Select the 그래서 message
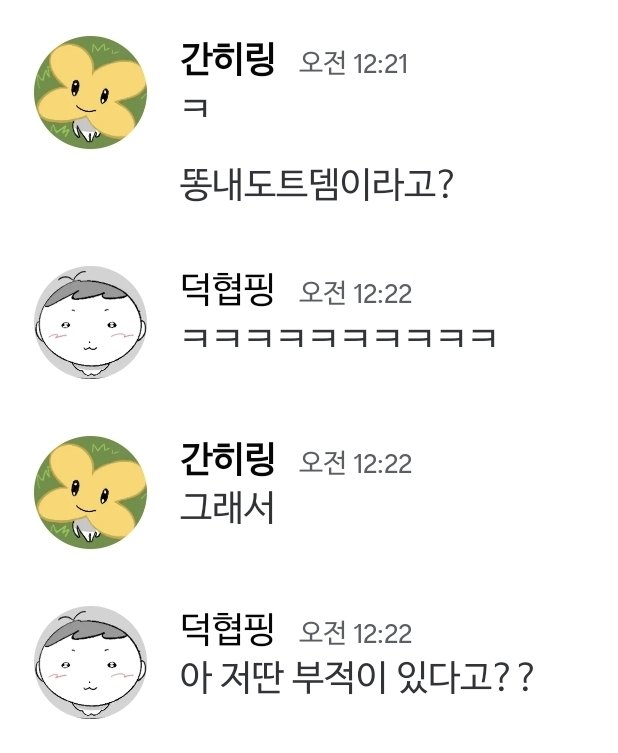Viewport: 618px width, 753px height. pos(227,507)
